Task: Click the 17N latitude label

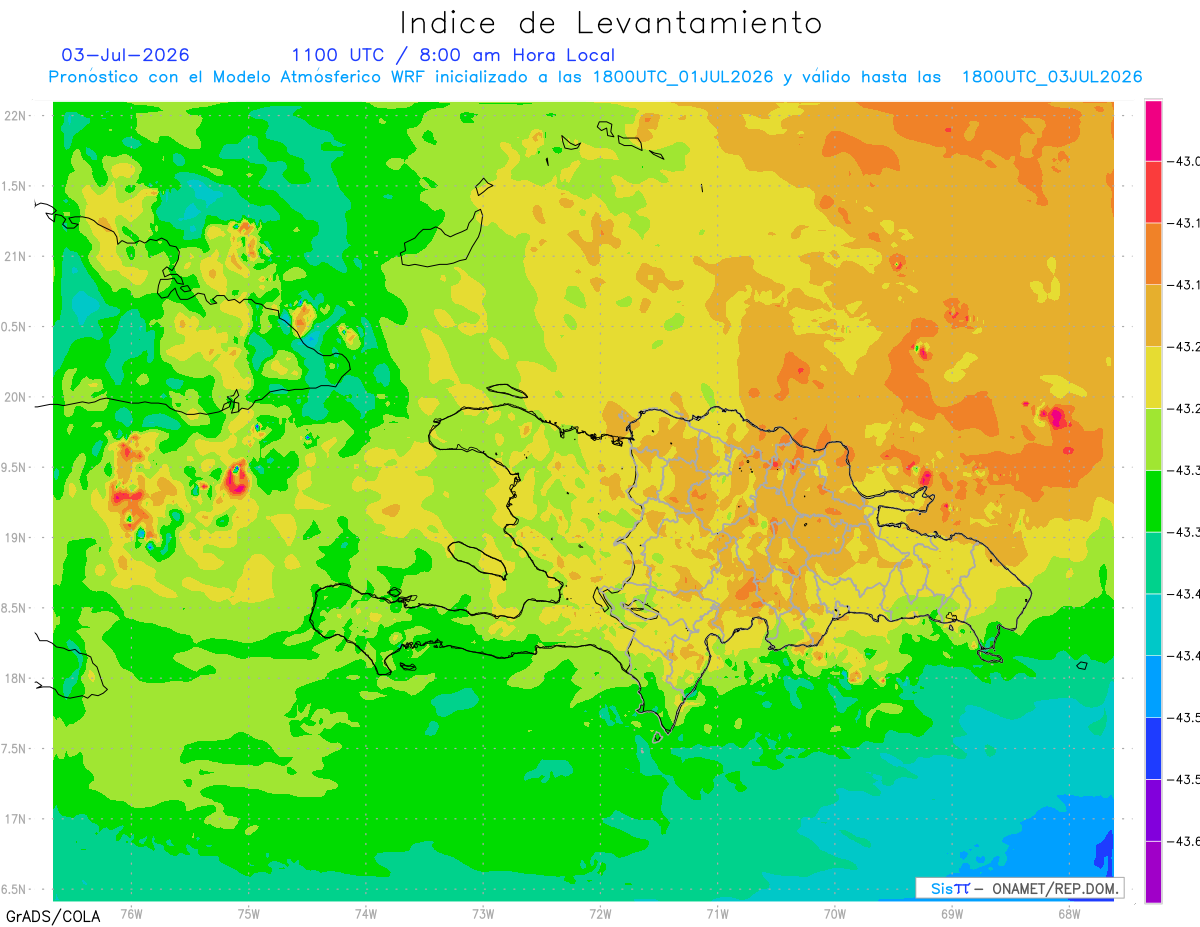Action: (16, 819)
